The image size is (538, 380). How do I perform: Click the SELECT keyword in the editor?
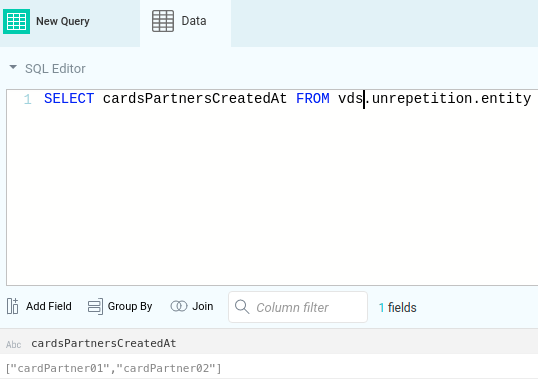coord(69,99)
